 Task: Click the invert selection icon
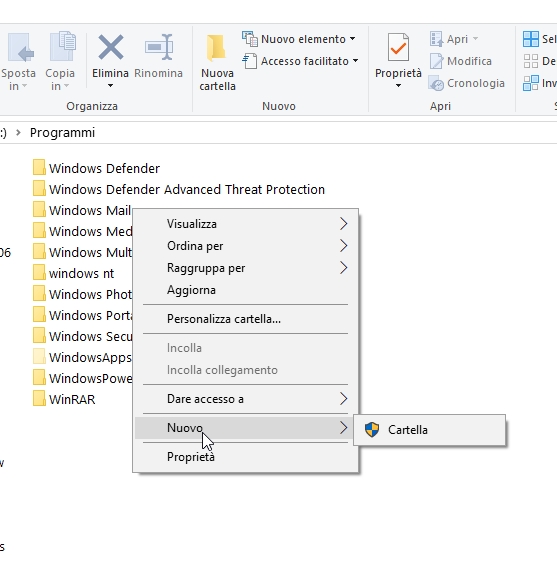pyautogui.click(x=531, y=83)
